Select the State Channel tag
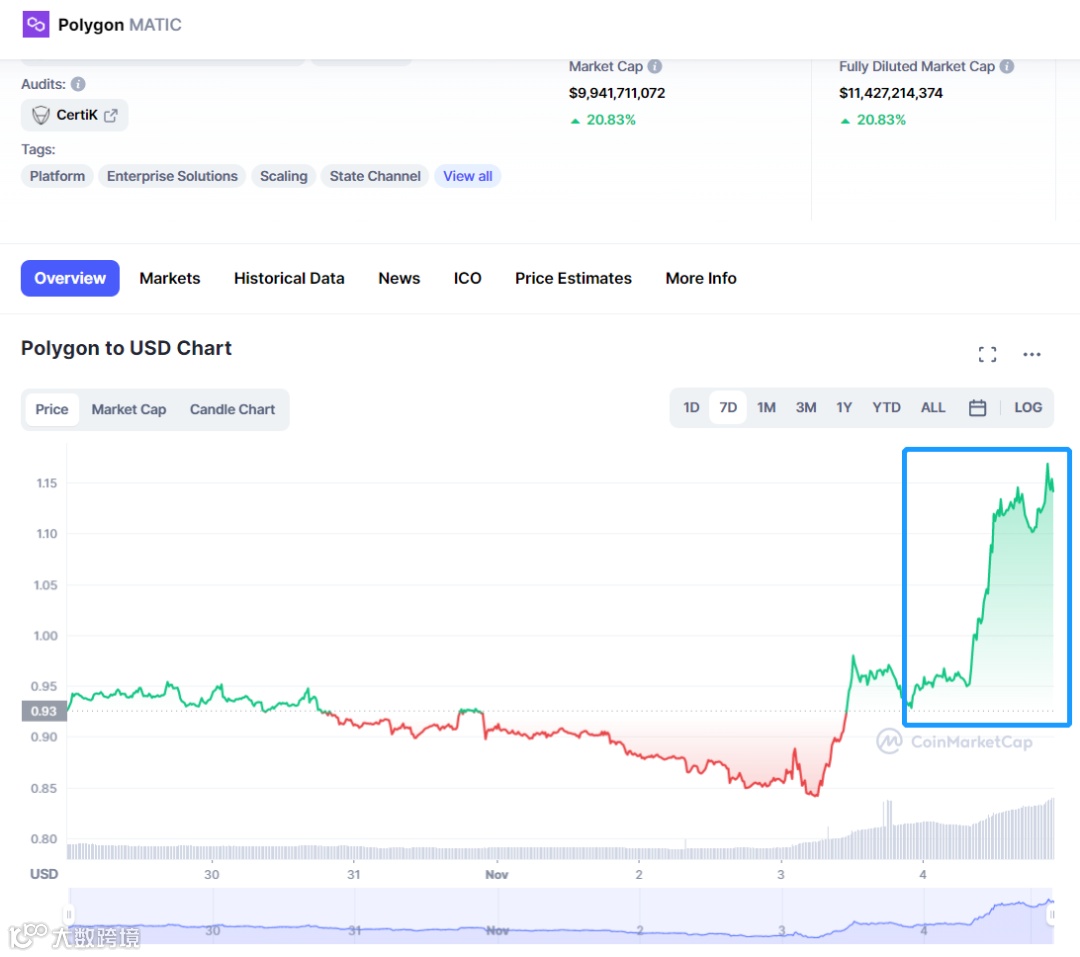Image resolution: width=1080 pixels, height=957 pixels. (x=375, y=176)
